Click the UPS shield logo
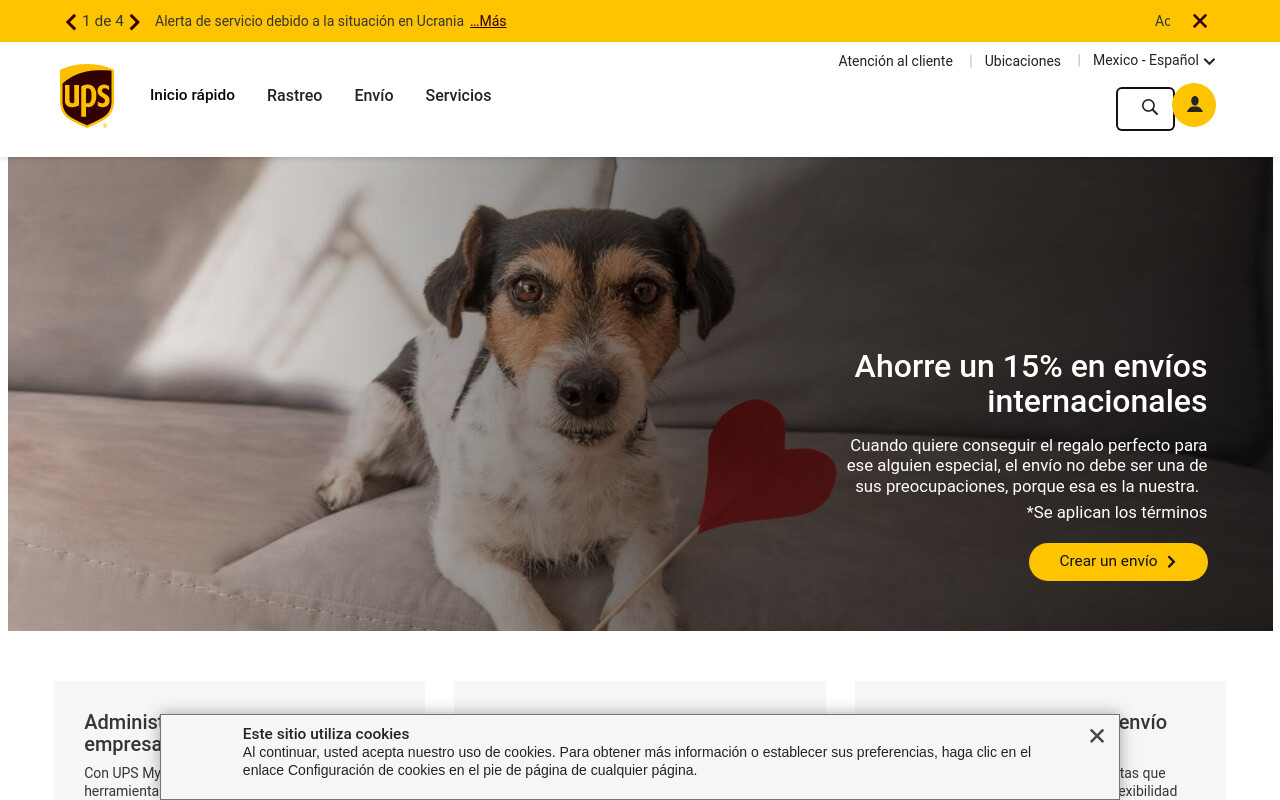The width and height of the screenshot is (1280, 800). (87, 96)
